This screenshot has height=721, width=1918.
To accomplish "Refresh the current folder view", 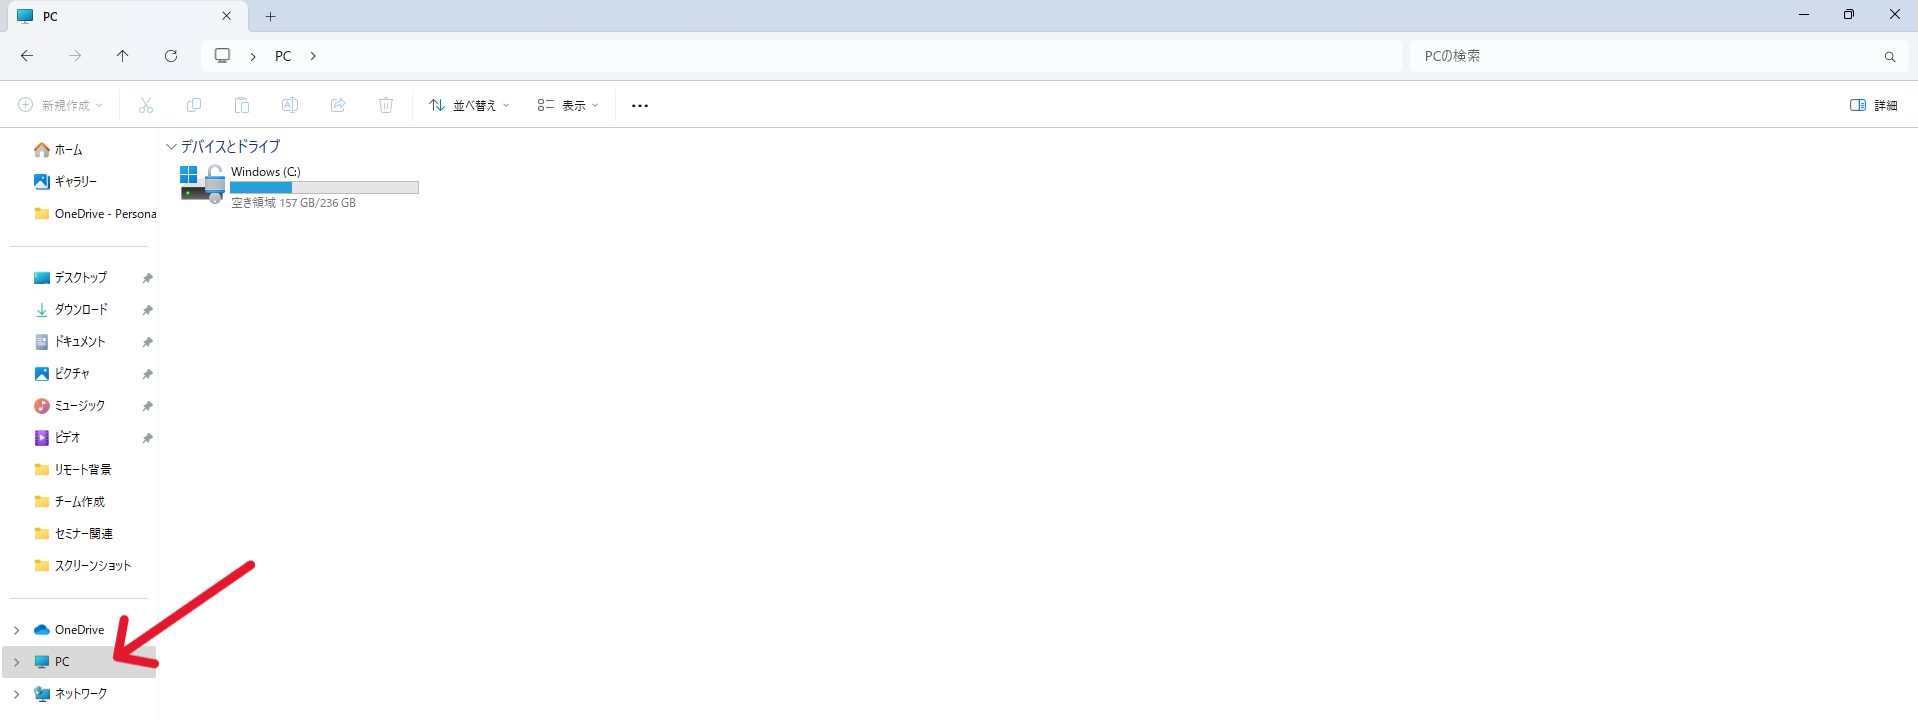I will point(171,56).
